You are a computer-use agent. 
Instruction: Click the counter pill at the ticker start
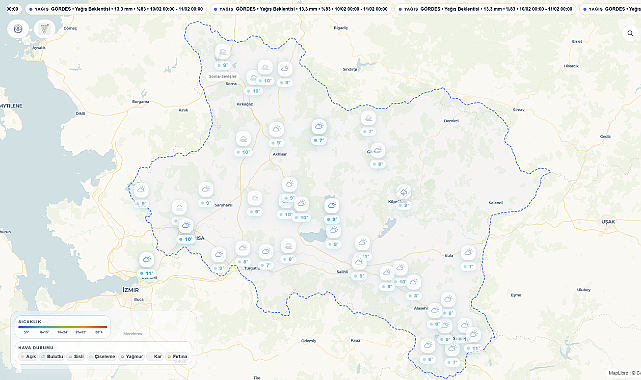pos(13,9)
